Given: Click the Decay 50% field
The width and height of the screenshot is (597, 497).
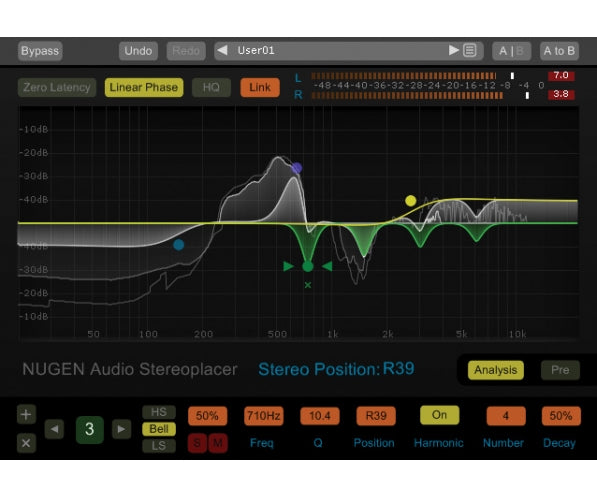Looking at the screenshot, I should click(561, 415).
